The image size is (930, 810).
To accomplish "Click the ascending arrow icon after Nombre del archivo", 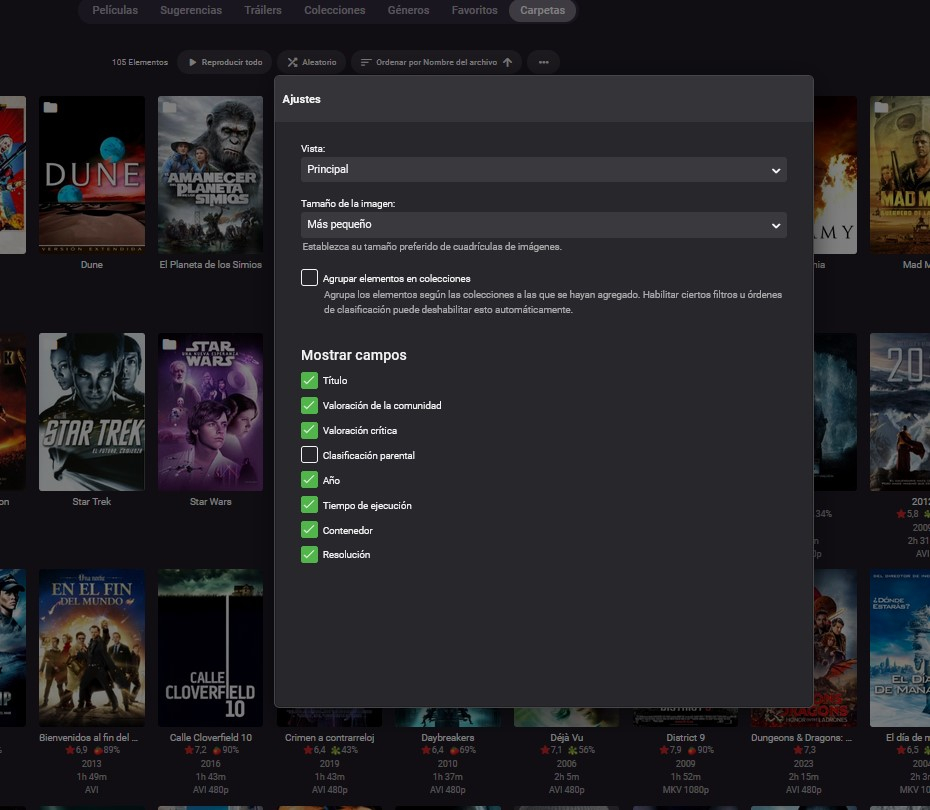I will [x=508, y=62].
